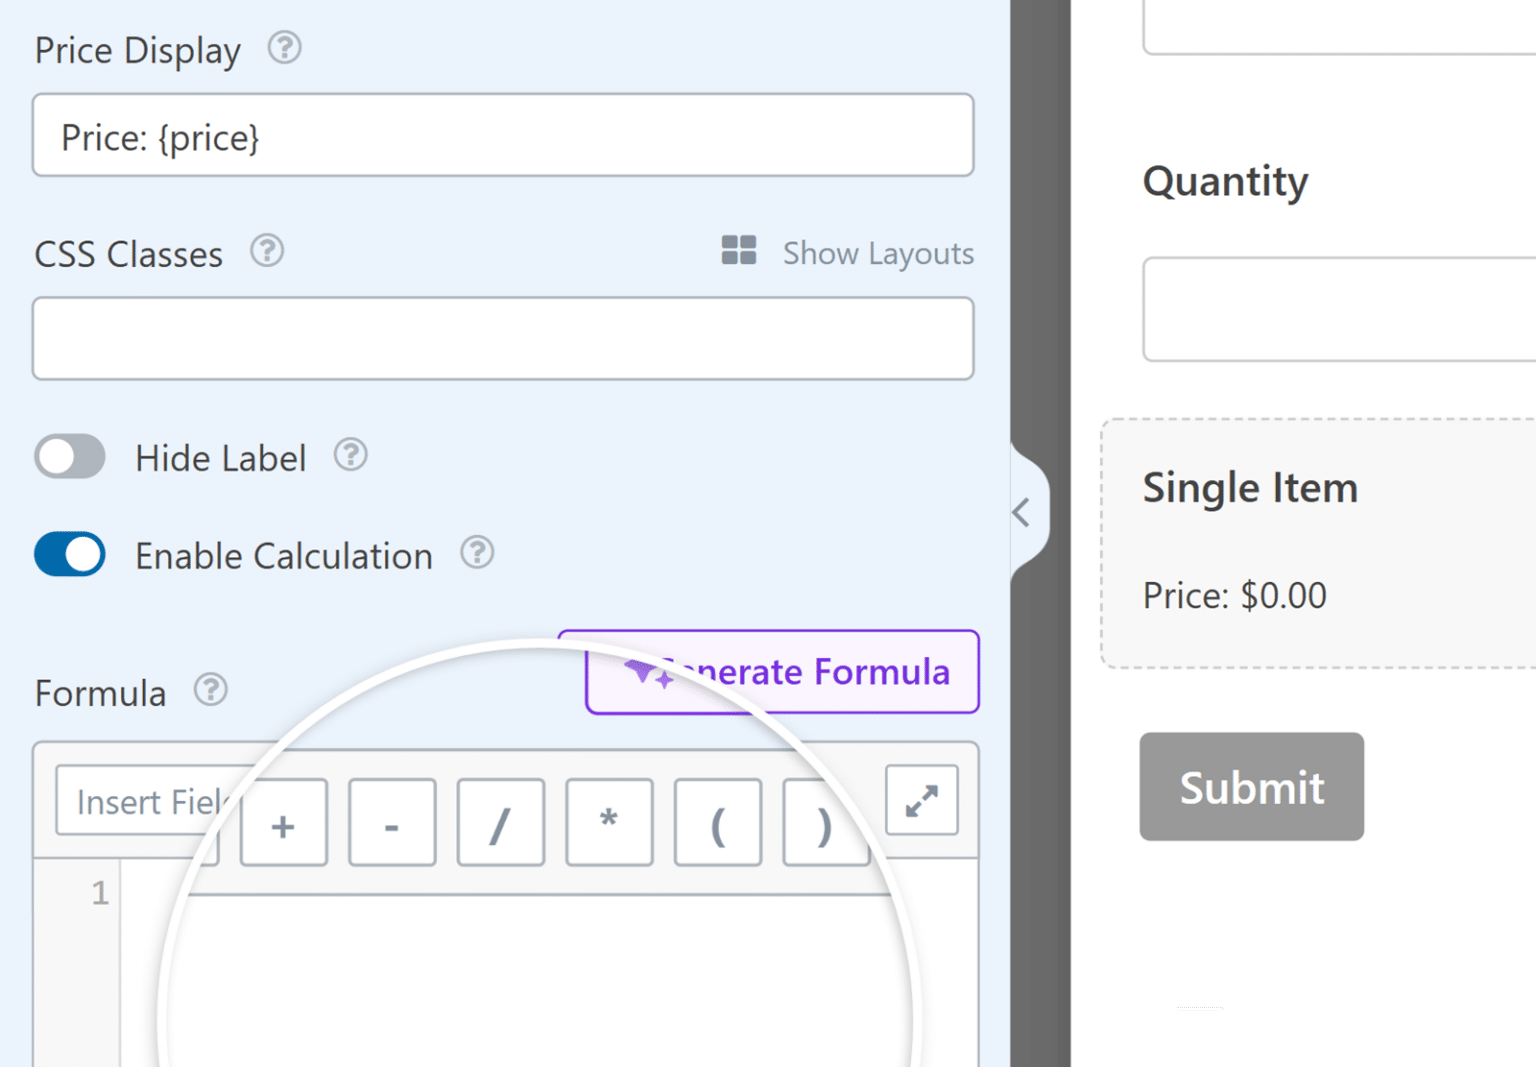
Task: Open the Formula help tooltip
Action: pos(210,690)
